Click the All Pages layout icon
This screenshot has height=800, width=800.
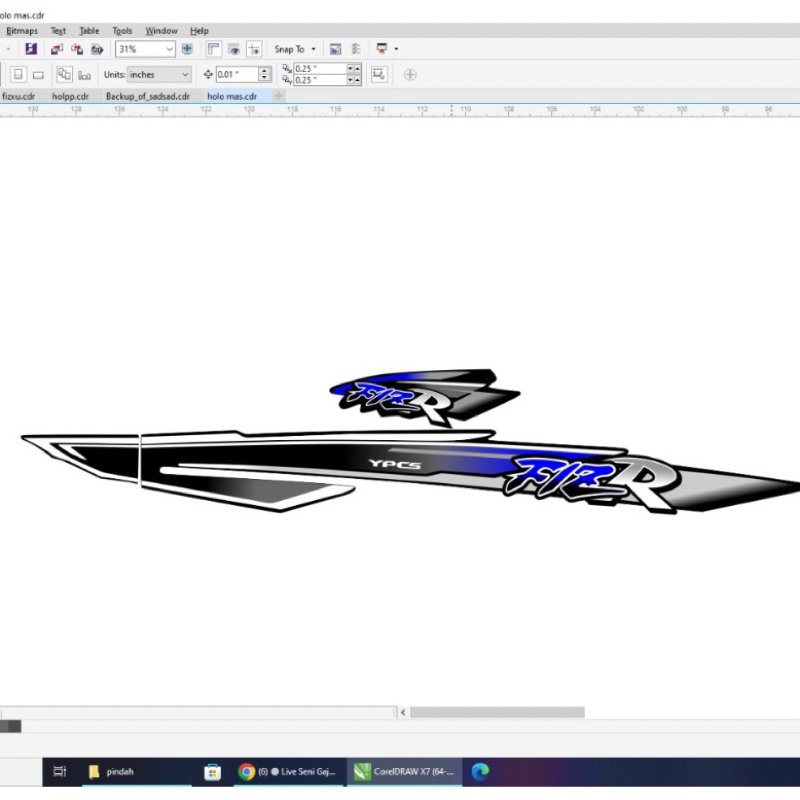[64, 74]
